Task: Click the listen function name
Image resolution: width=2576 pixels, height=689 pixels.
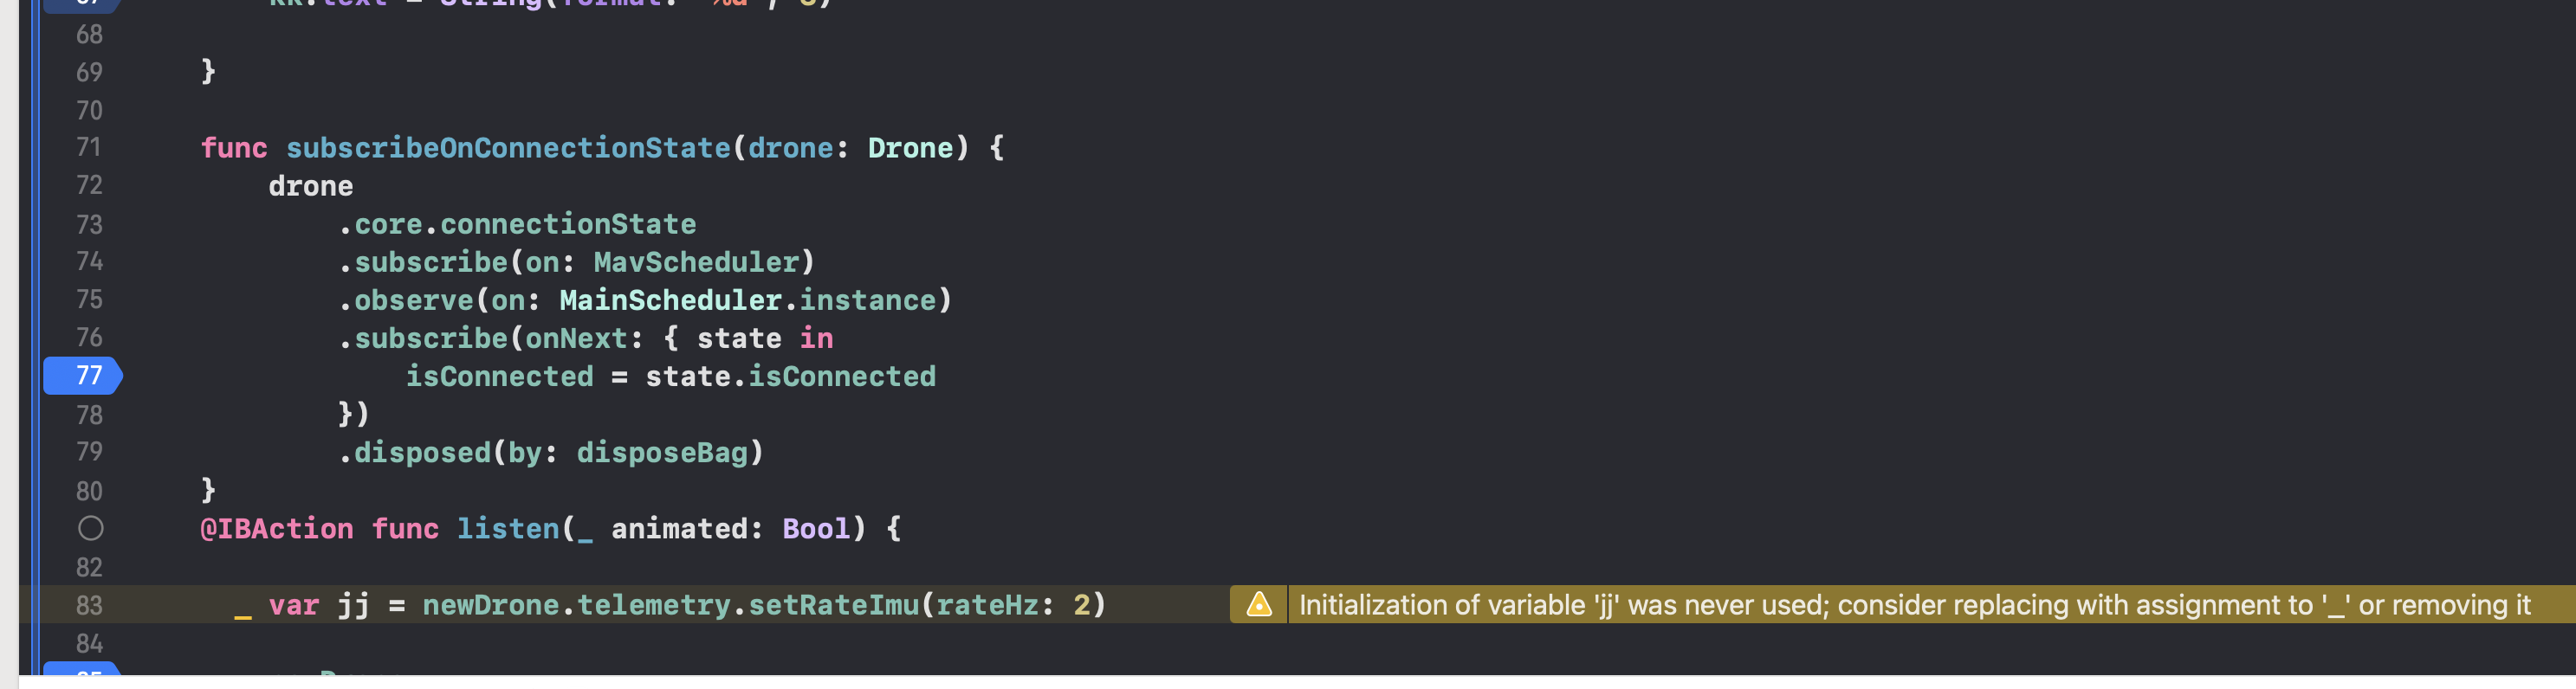Action: pyautogui.click(x=508, y=528)
